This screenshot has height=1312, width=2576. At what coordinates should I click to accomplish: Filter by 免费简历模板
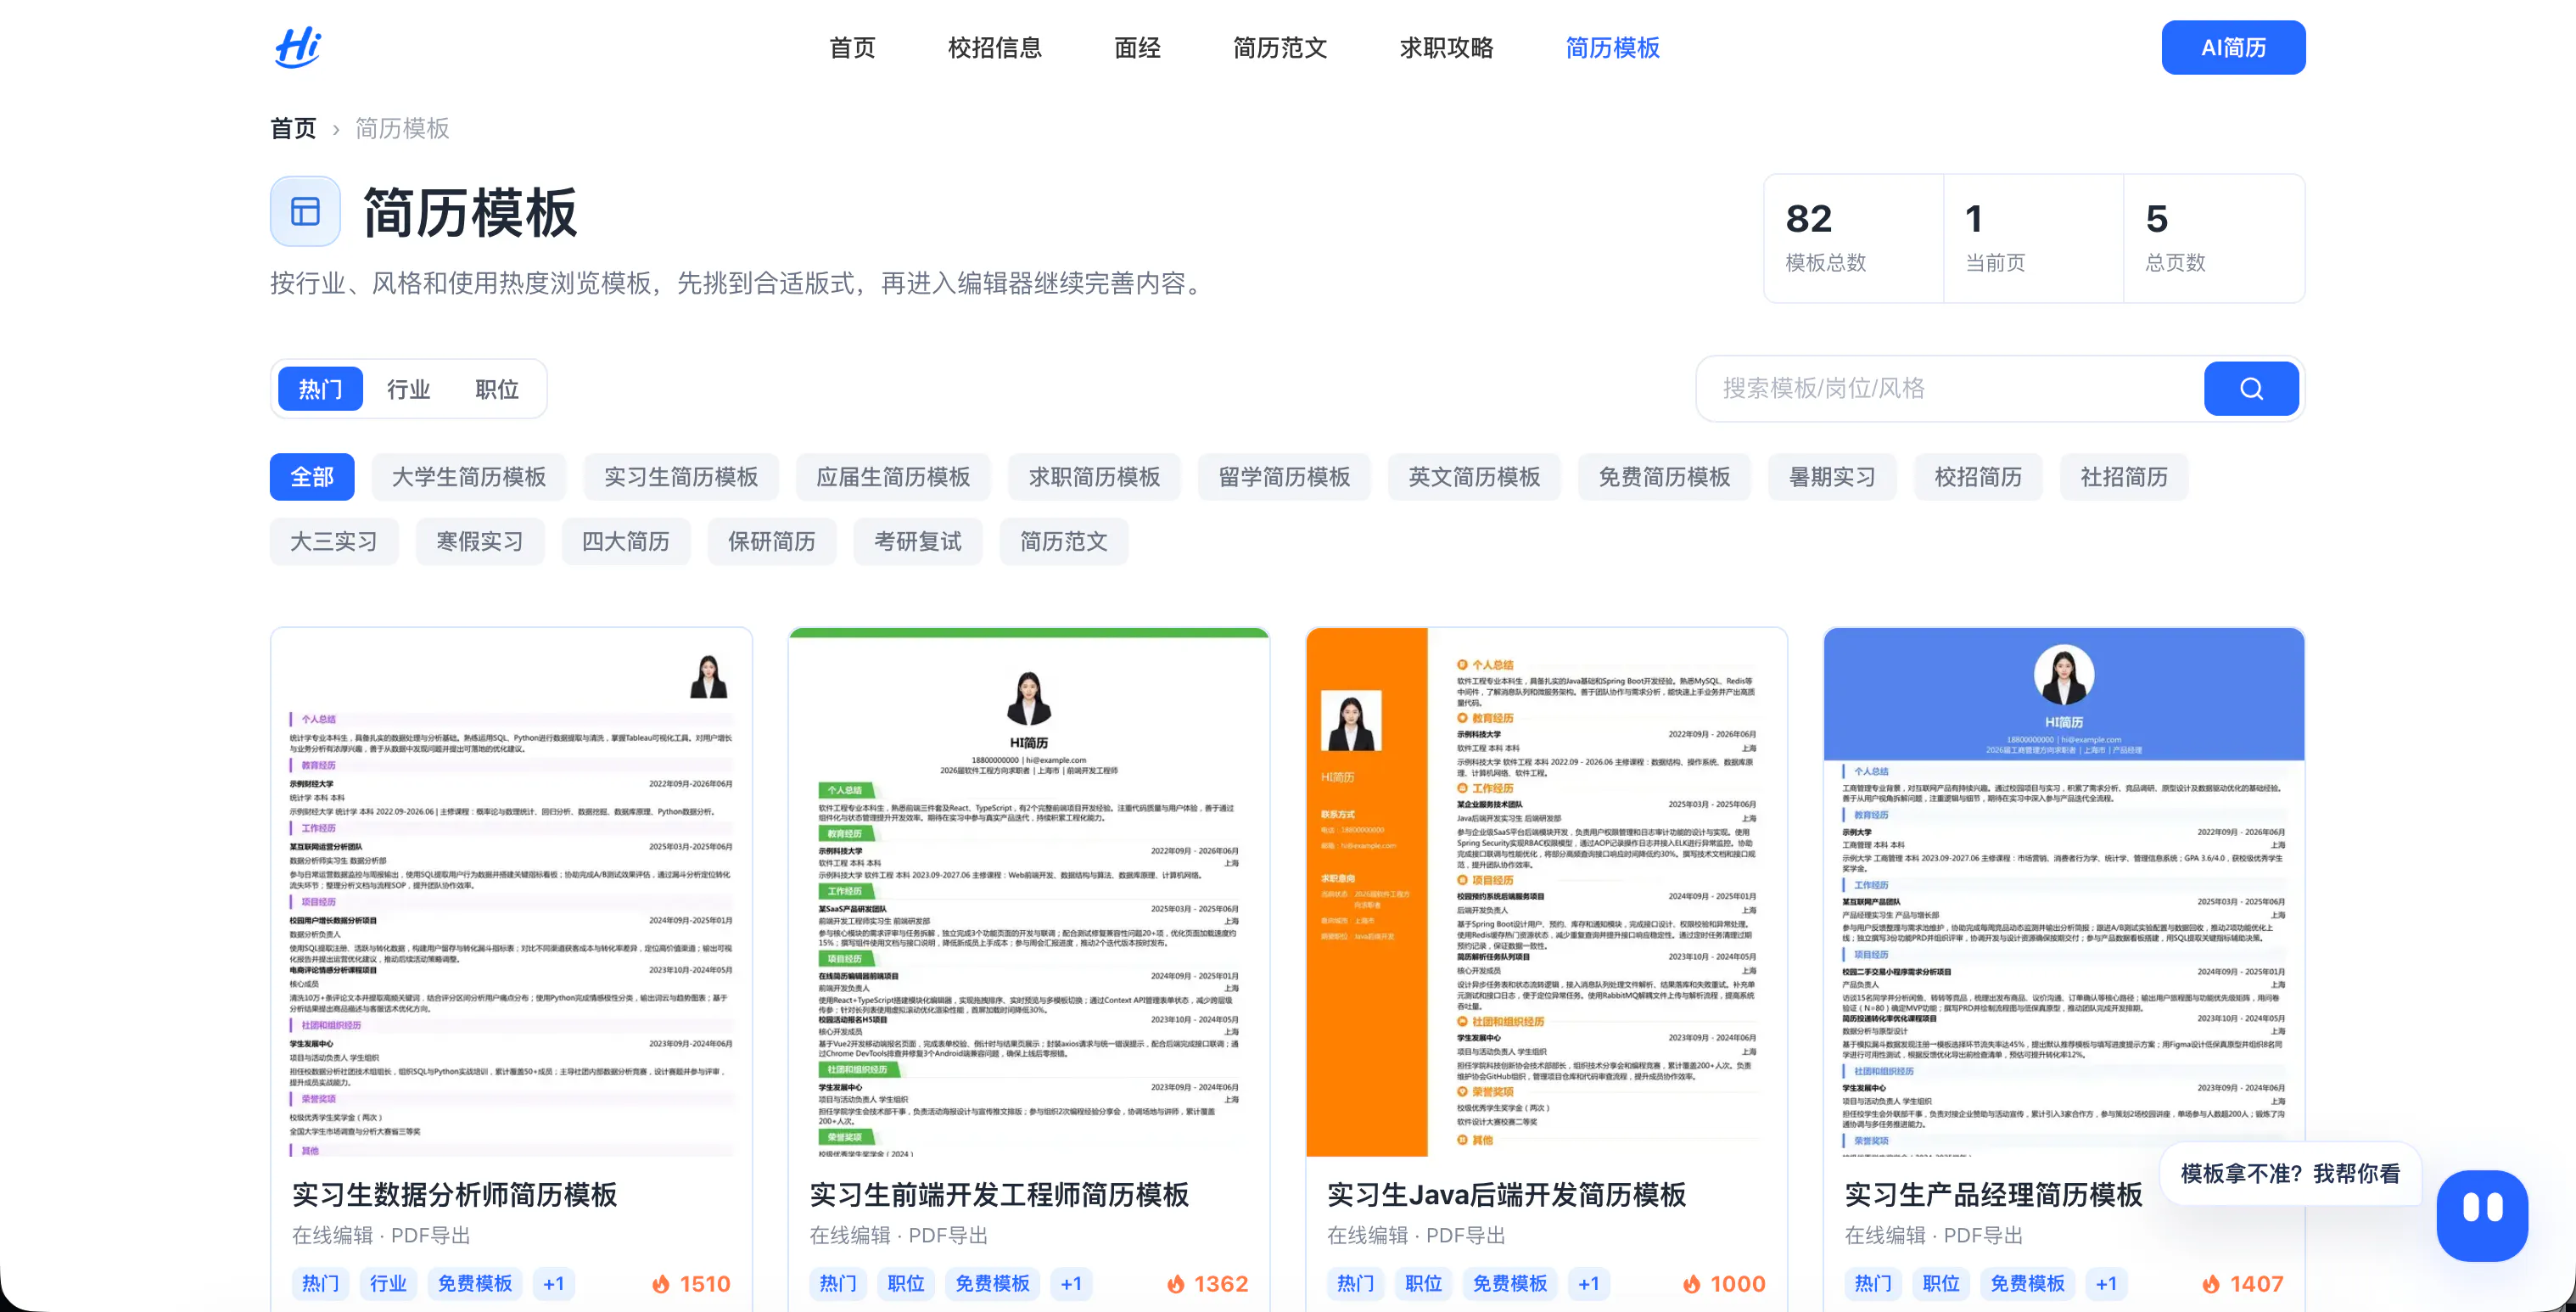point(1664,477)
